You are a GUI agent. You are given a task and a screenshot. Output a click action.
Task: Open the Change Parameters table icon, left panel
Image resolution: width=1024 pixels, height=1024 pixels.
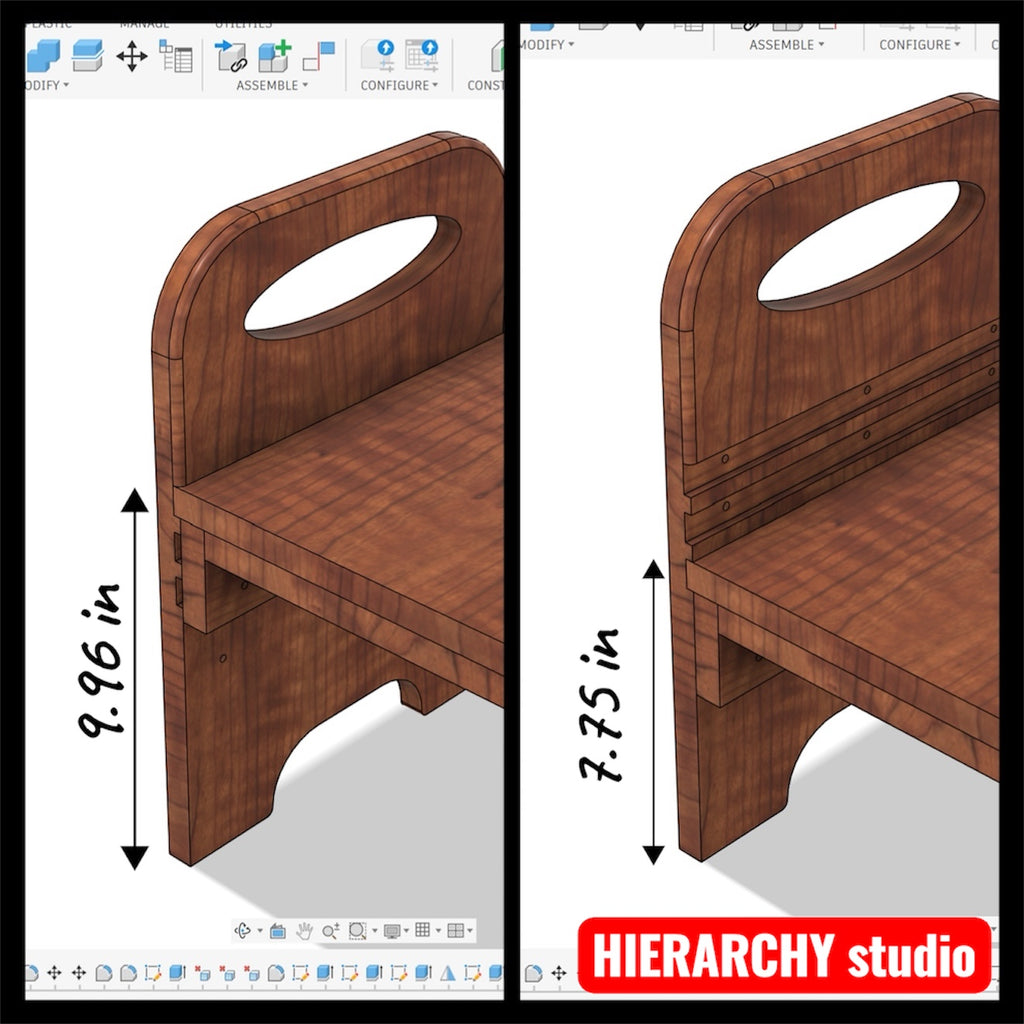coord(176,56)
